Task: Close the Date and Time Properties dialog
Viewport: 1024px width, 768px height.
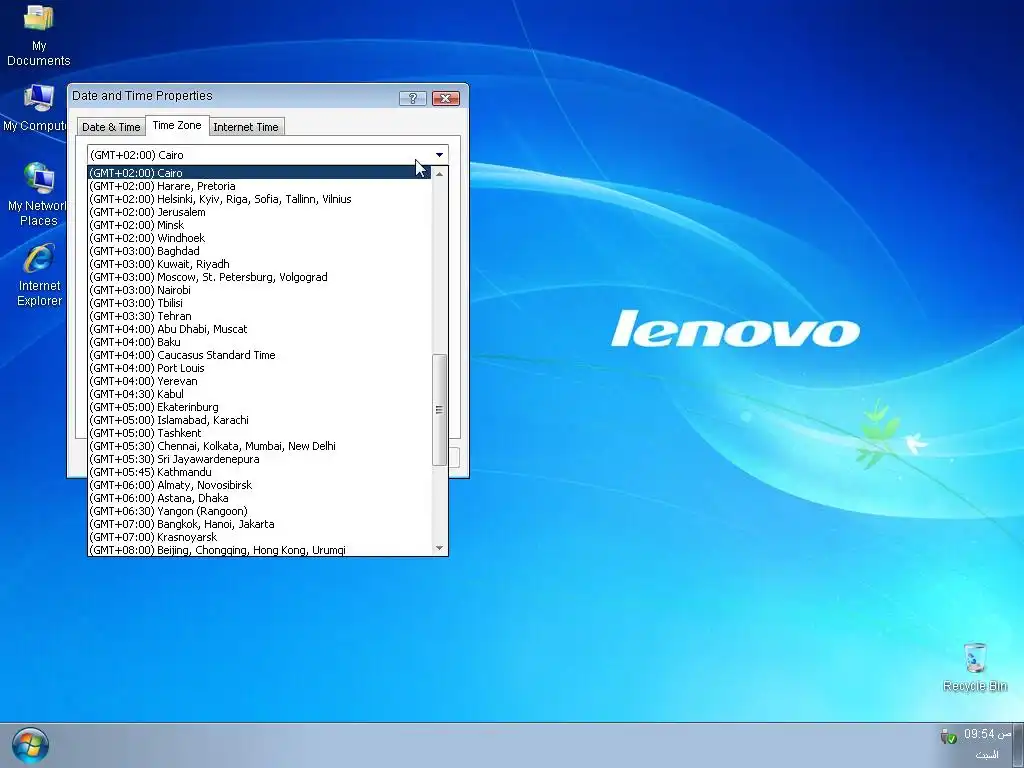Action: 446,98
